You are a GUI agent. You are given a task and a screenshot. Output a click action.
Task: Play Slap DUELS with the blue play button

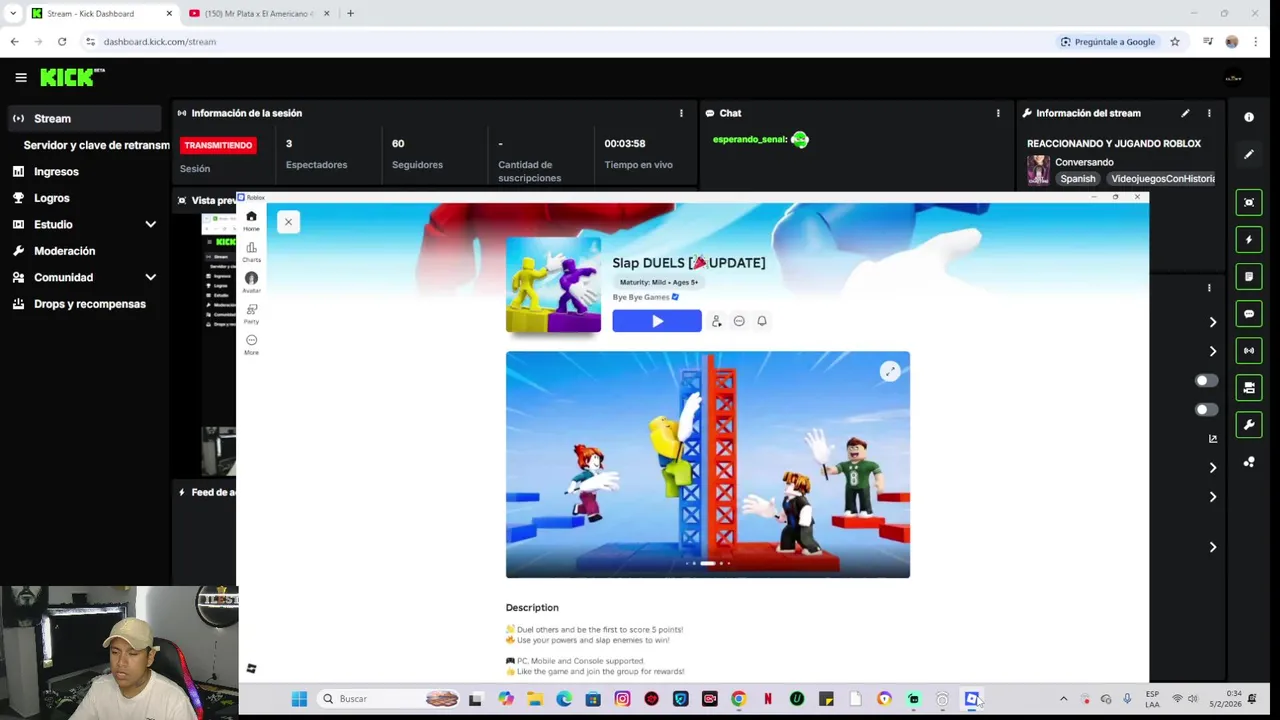(657, 321)
